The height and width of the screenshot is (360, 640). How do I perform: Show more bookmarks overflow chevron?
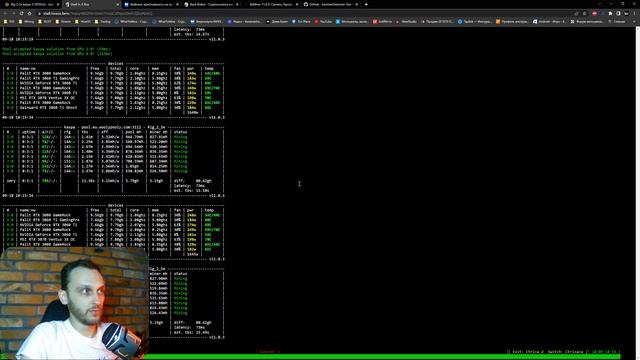point(634,21)
